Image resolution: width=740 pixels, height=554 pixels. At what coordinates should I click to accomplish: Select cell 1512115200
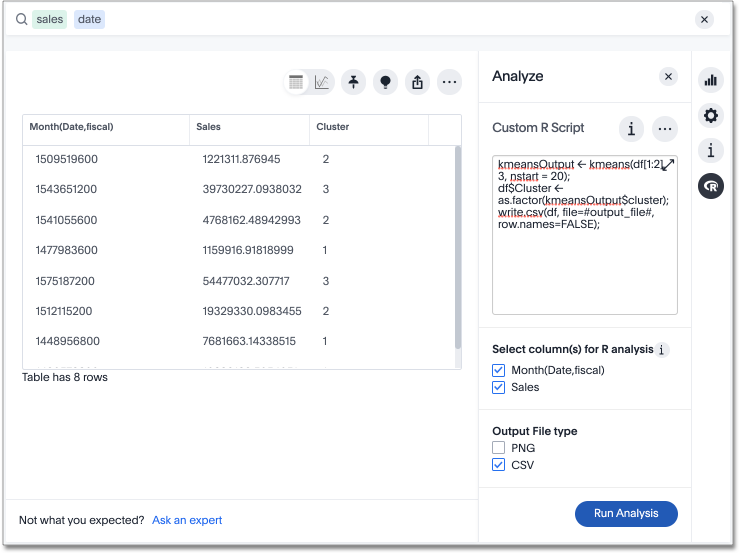(x=64, y=311)
